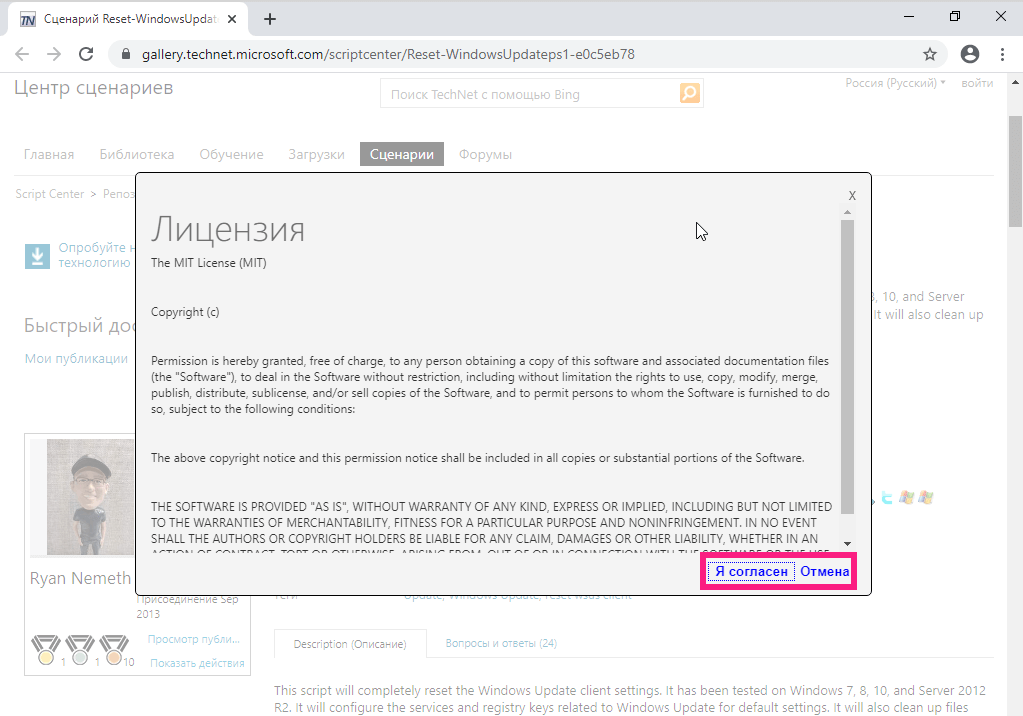Click Отмена to cancel the license
1023x716 pixels.
coord(825,572)
